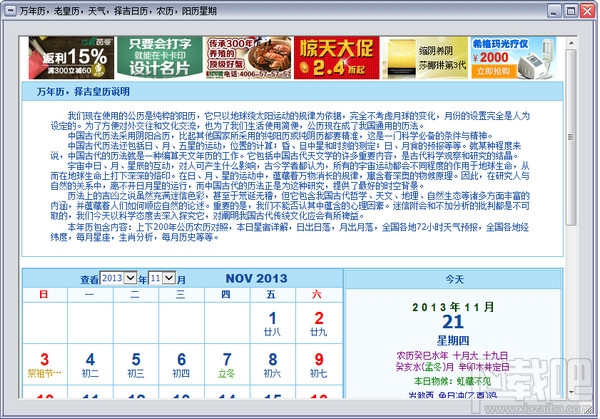Select November 9 初七 in the calendar

click(x=318, y=364)
